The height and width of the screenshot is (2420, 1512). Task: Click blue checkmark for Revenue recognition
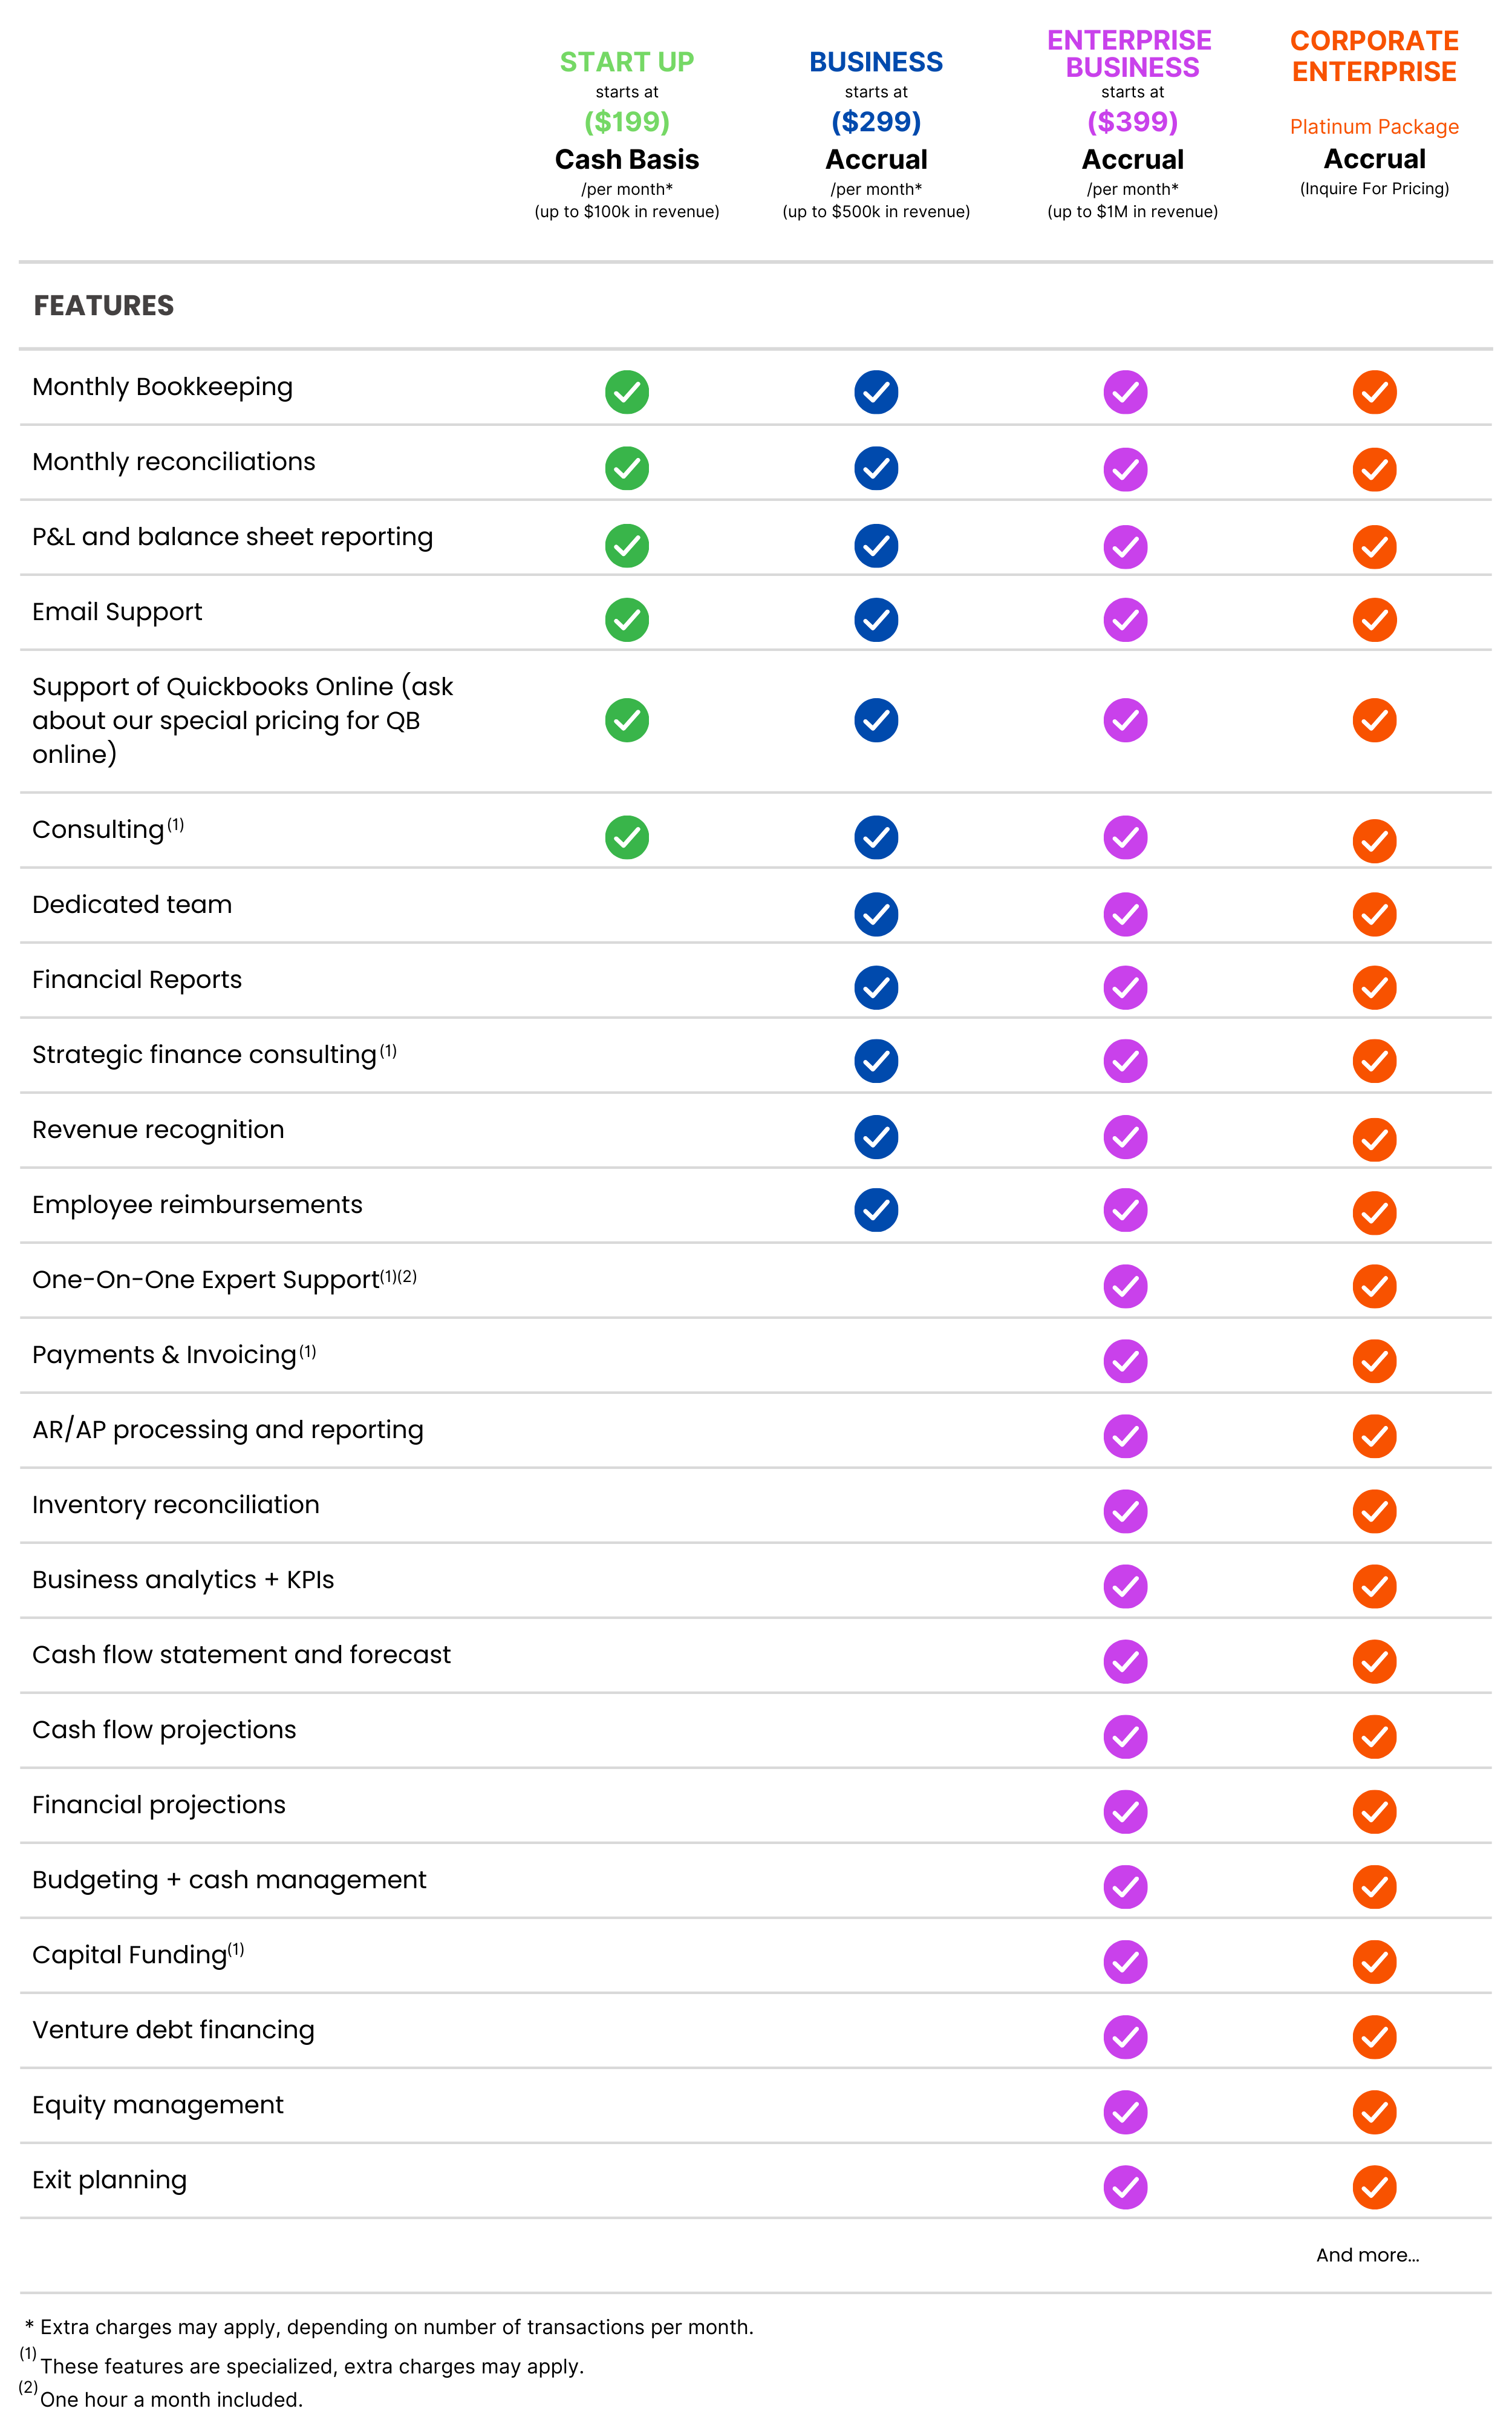(x=876, y=1137)
